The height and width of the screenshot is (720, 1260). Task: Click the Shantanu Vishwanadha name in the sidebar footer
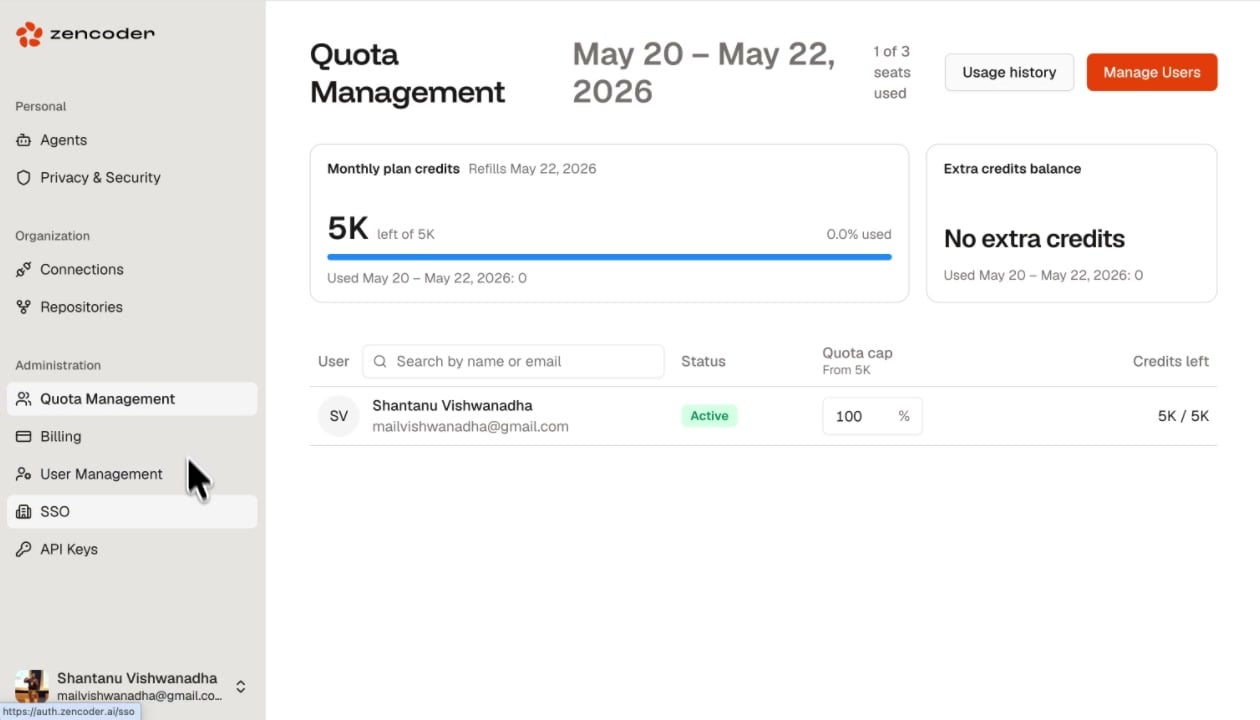click(x=137, y=678)
